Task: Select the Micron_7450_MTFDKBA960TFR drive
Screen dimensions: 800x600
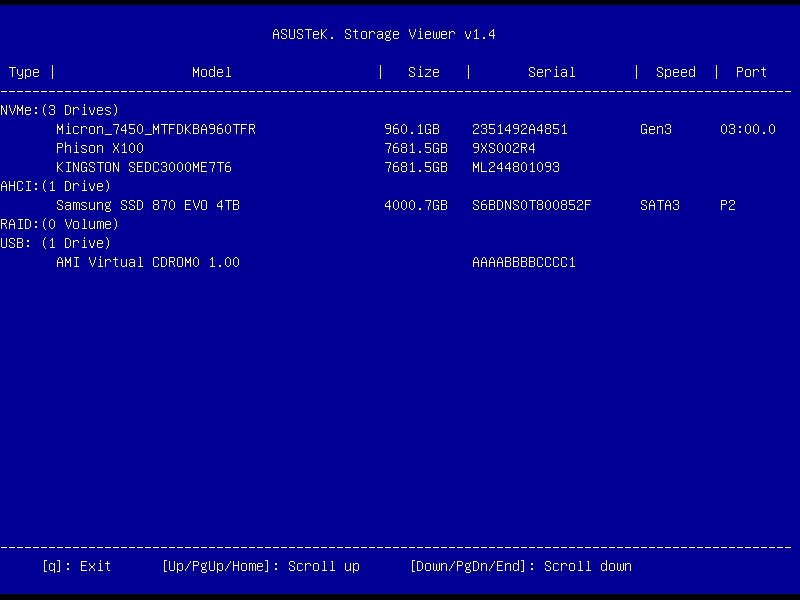Action: (156, 129)
